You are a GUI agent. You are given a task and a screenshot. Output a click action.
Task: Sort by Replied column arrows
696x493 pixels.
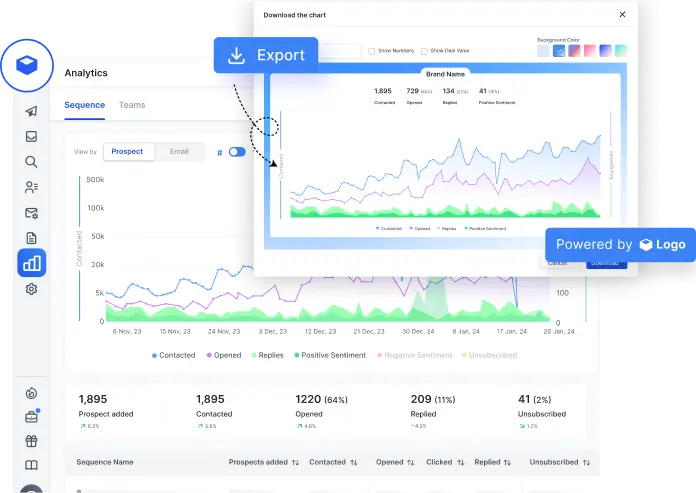click(x=509, y=462)
